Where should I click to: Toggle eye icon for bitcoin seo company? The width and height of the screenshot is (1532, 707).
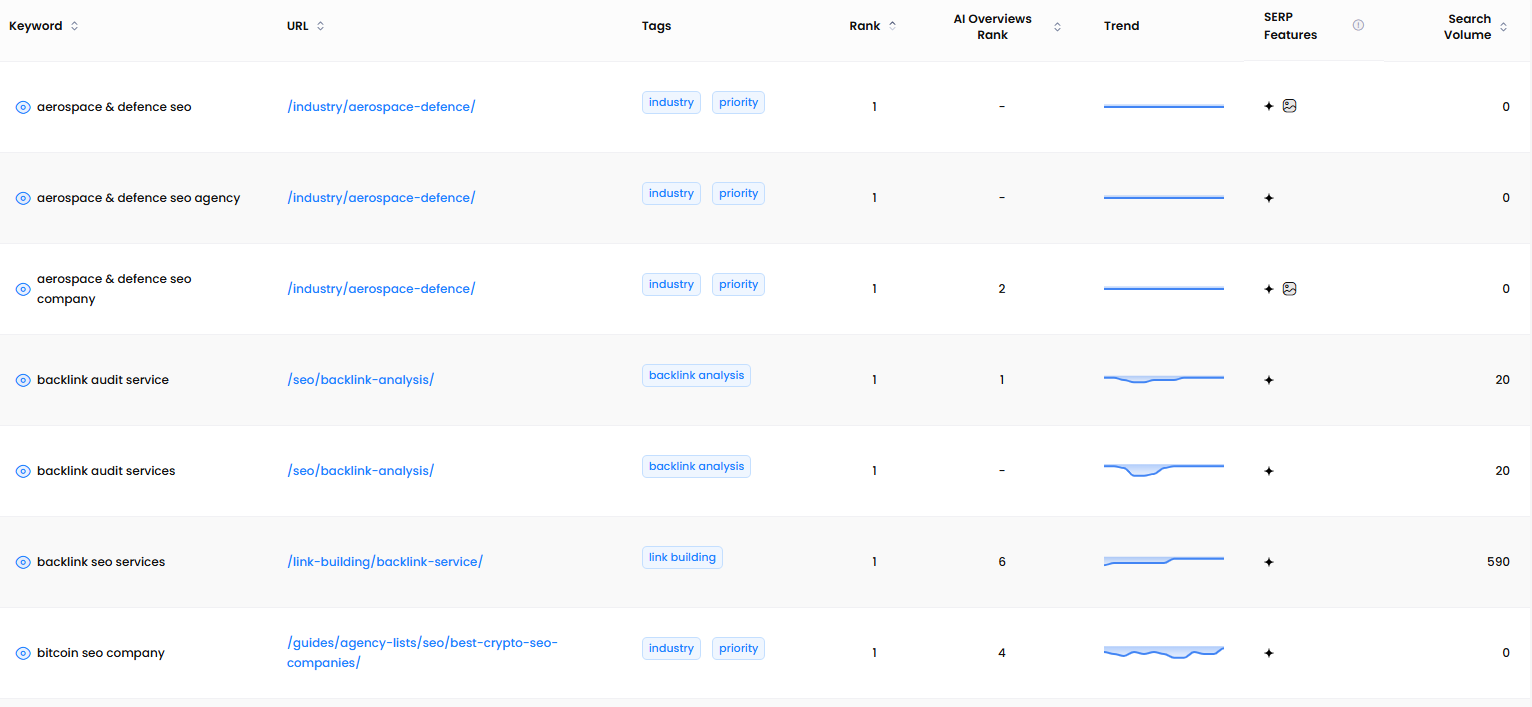pos(23,653)
